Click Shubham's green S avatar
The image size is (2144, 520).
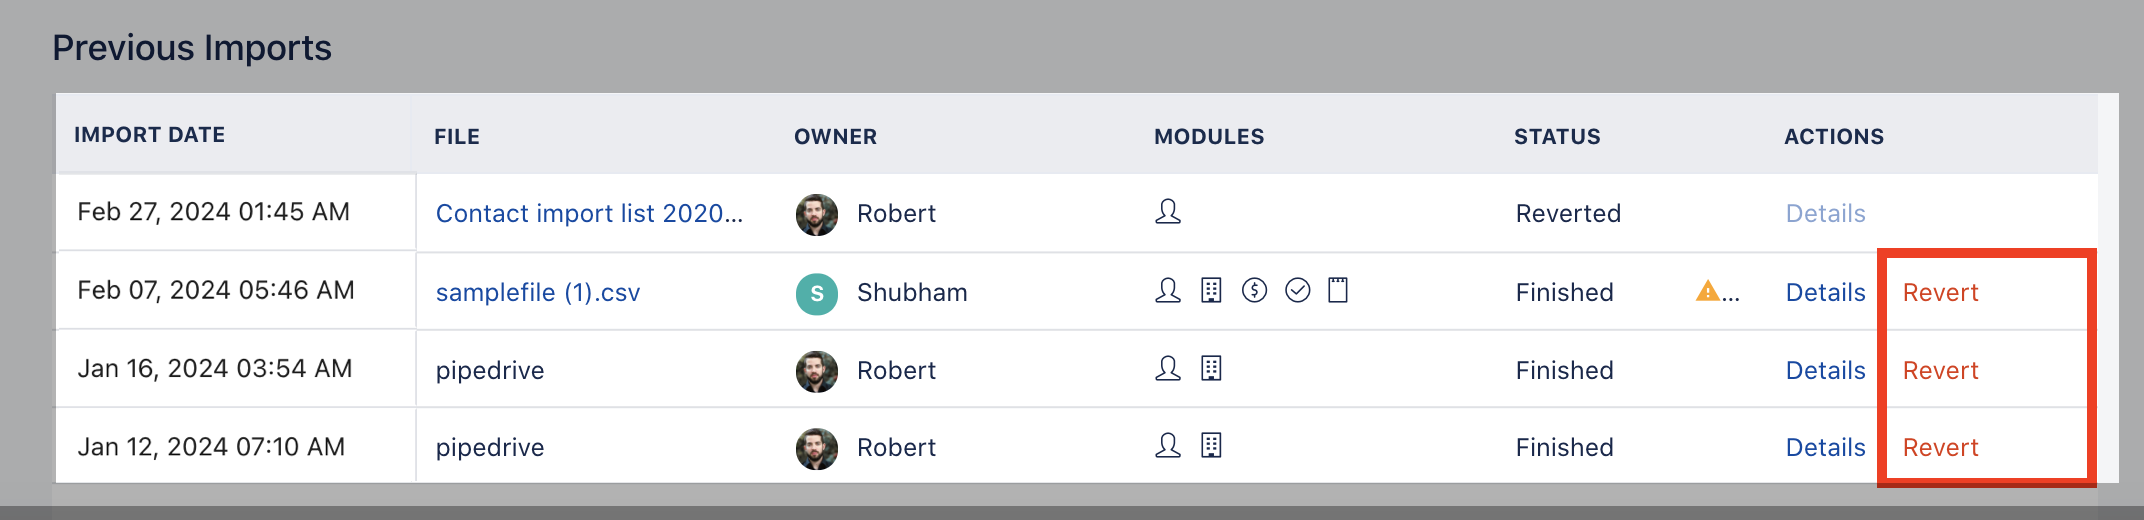point(817,293)
